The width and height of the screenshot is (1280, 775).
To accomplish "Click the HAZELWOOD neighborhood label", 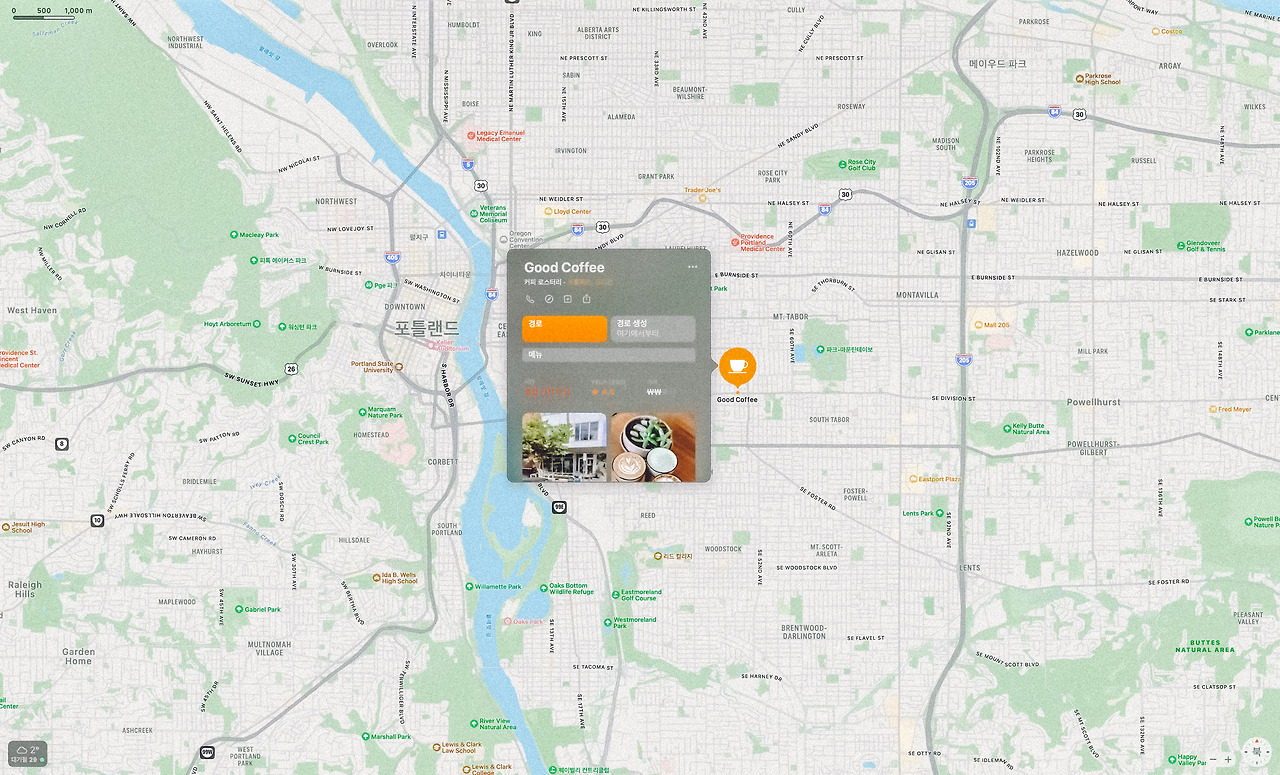I will tap(1078, 253).
